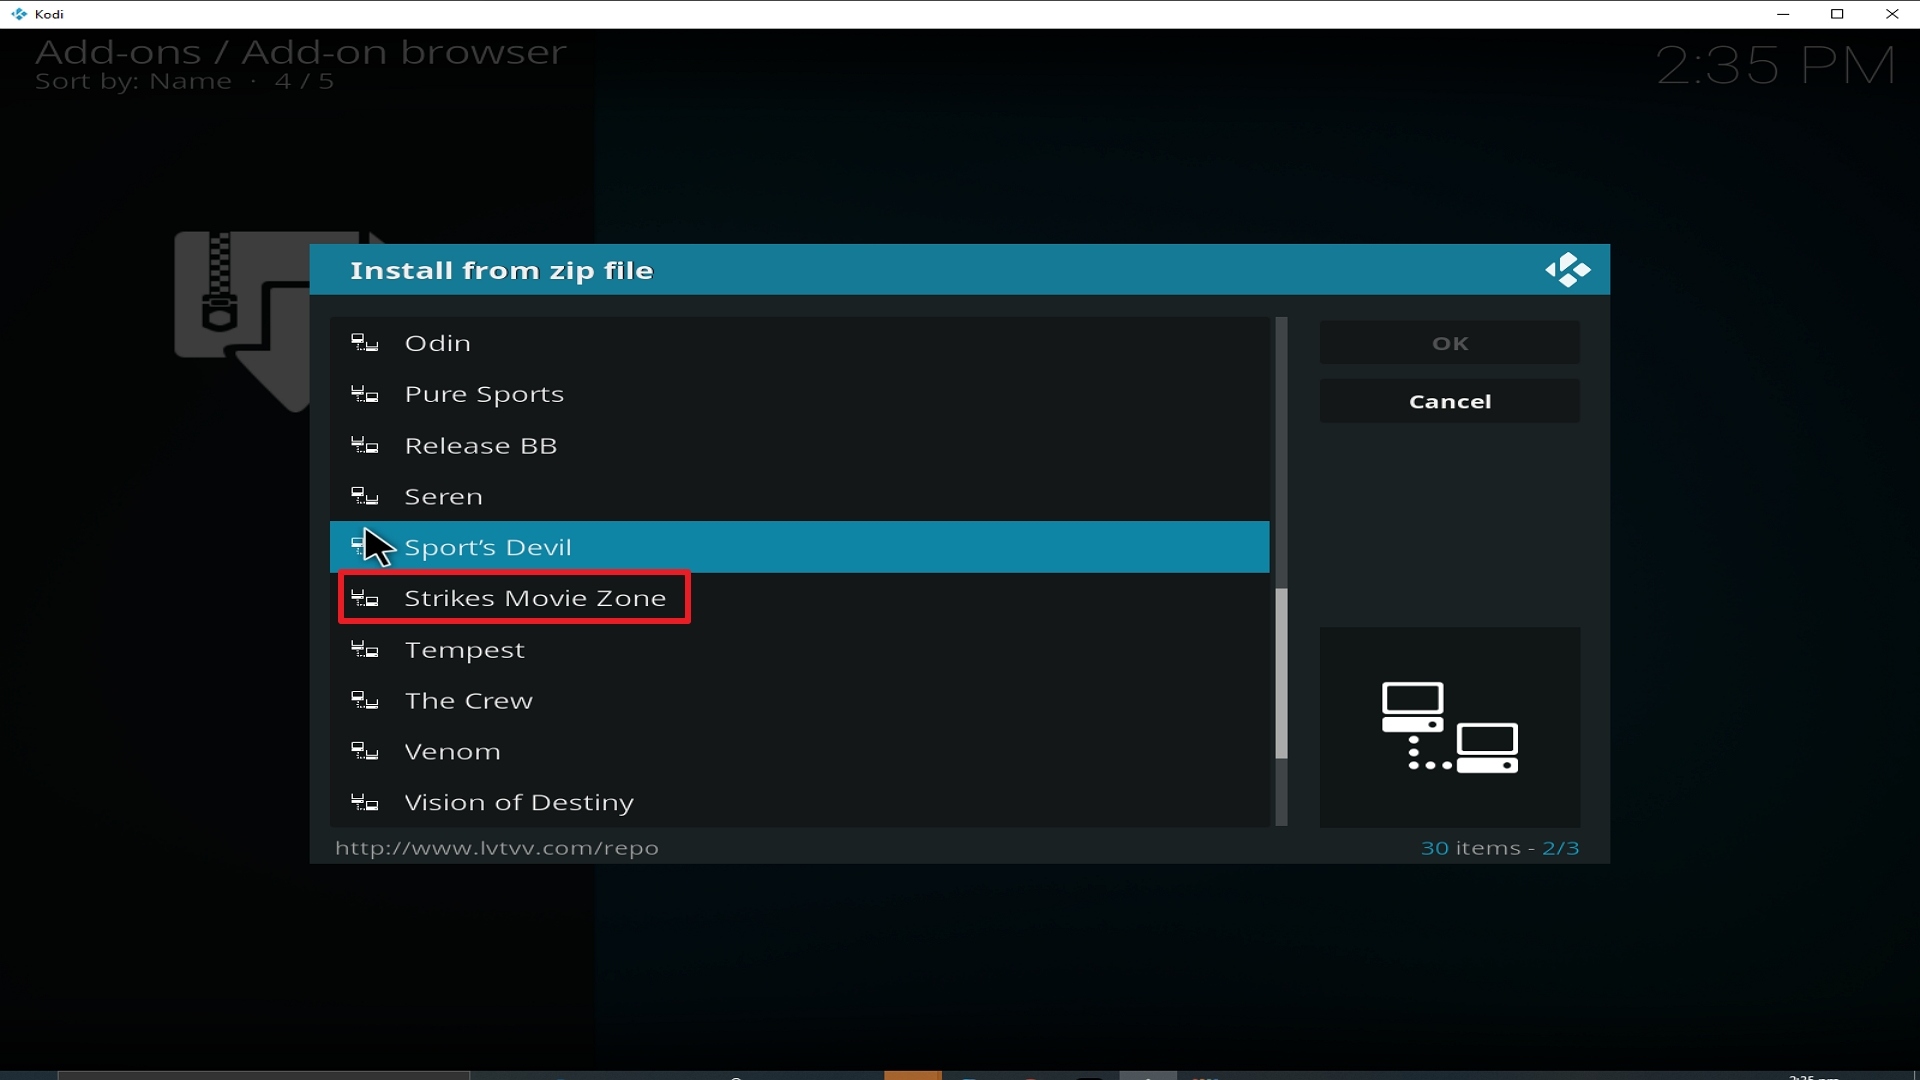1920x1080 pixels.
Task: Maximize the Kodi window
Action: pos(1837,14)
